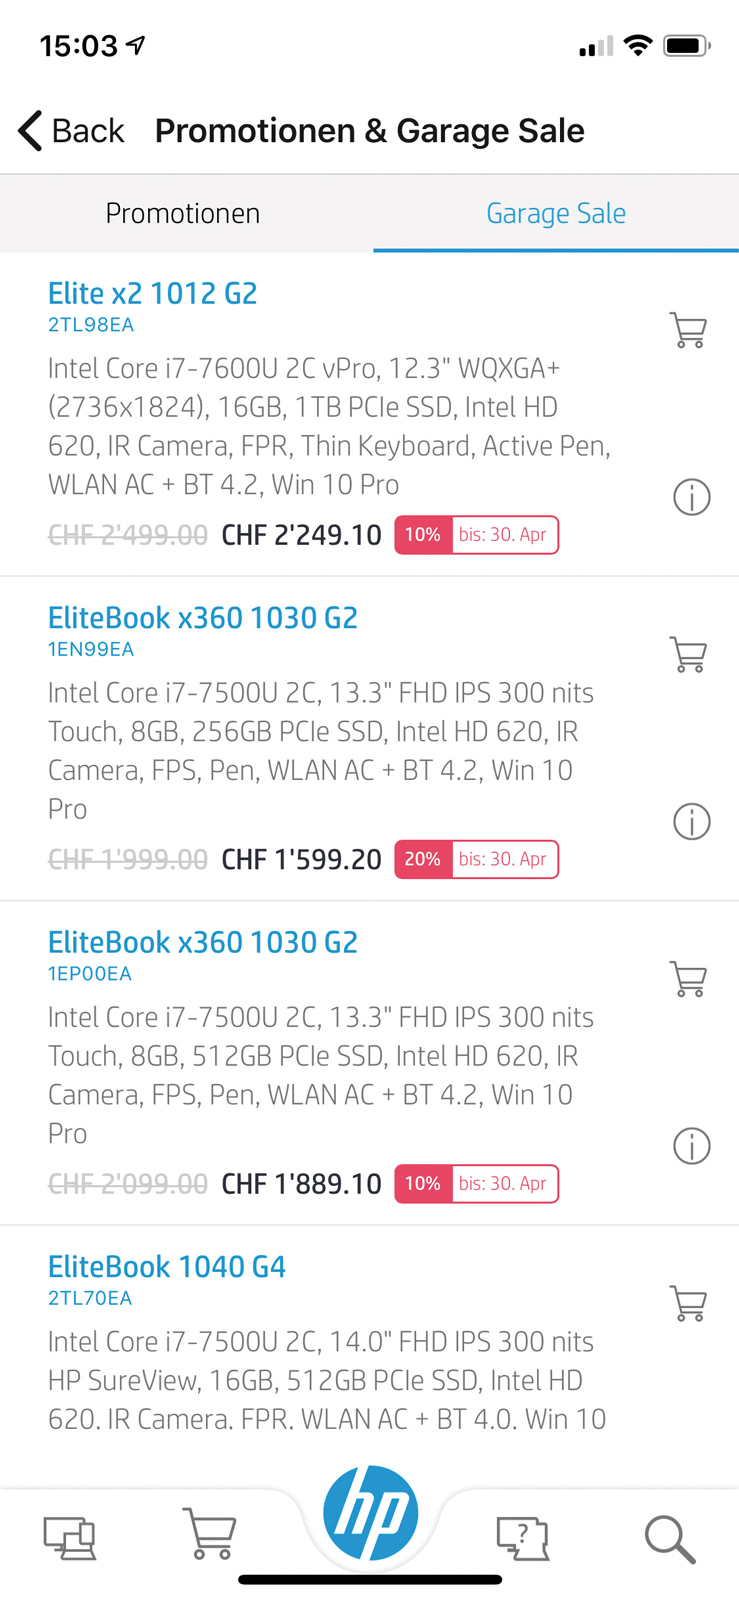Open shopping cart in bottom bar

[x=210, y=1534]
